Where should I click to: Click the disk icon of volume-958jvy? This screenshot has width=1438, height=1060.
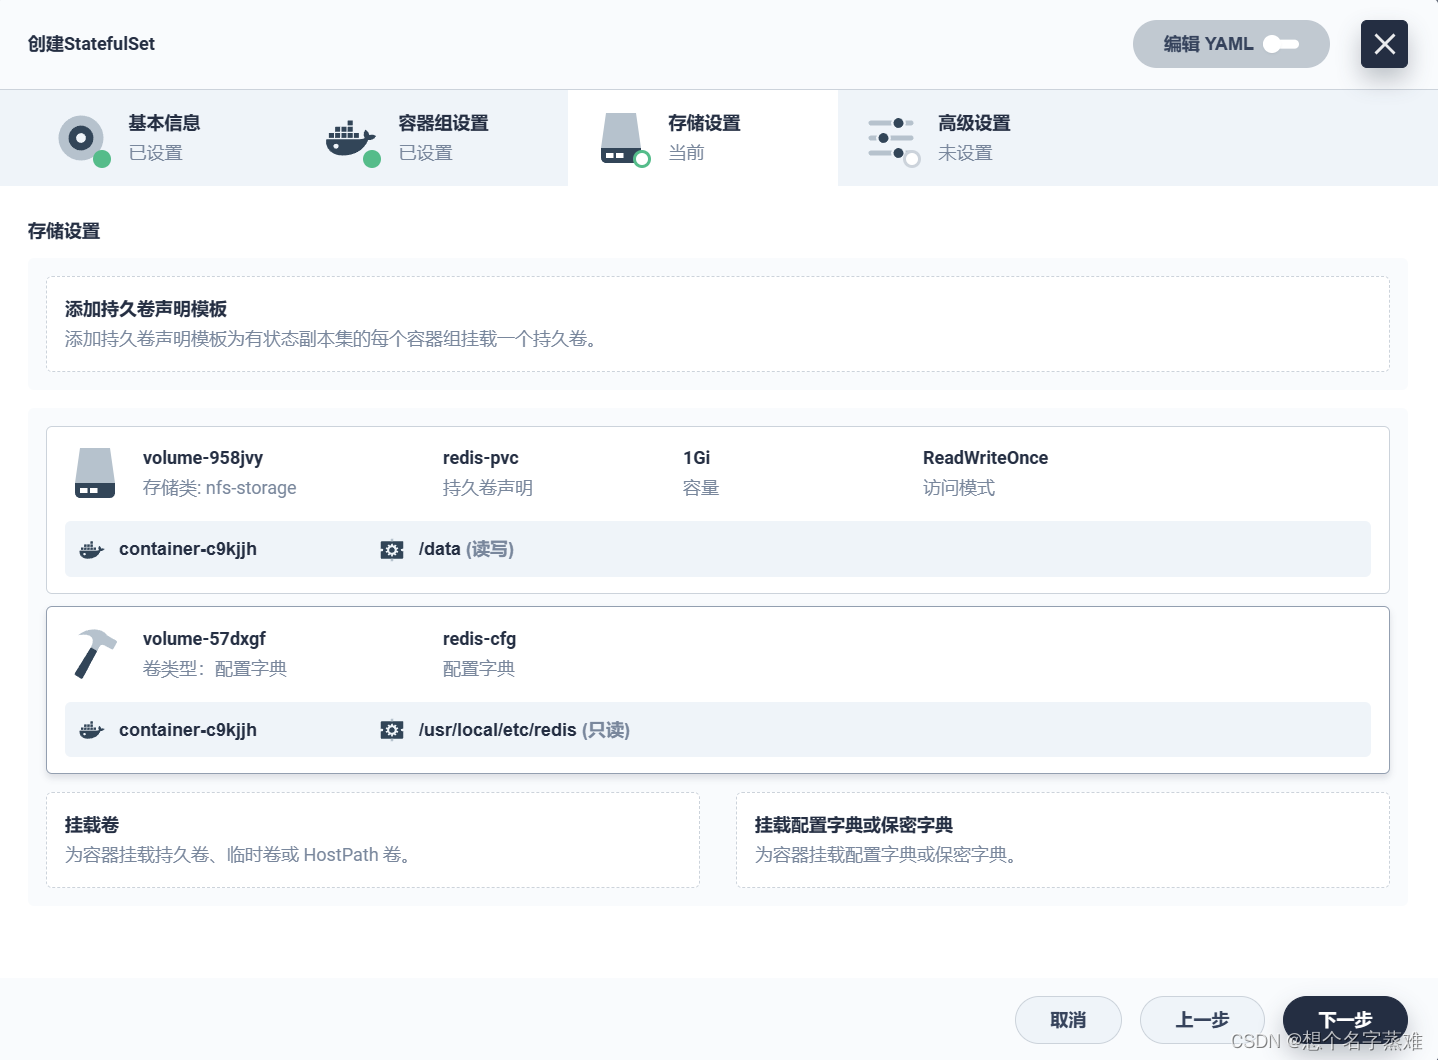tap(95, 473)
